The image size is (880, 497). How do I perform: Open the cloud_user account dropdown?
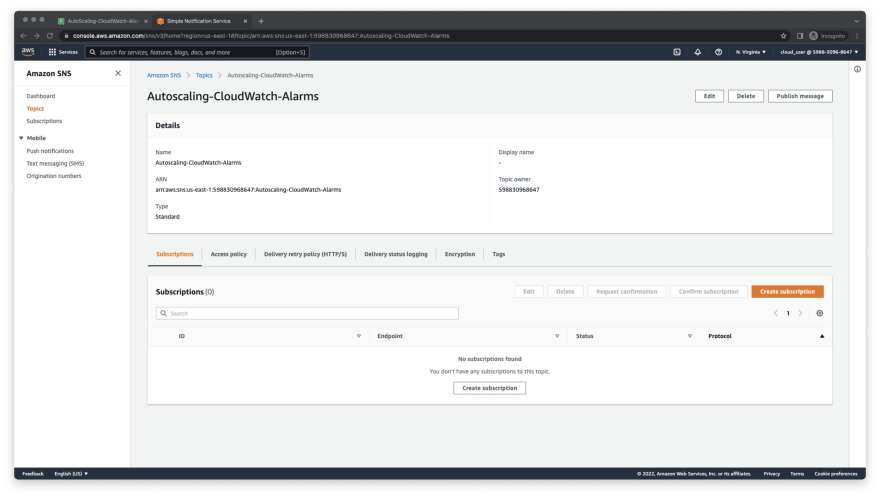click(819, 52)
